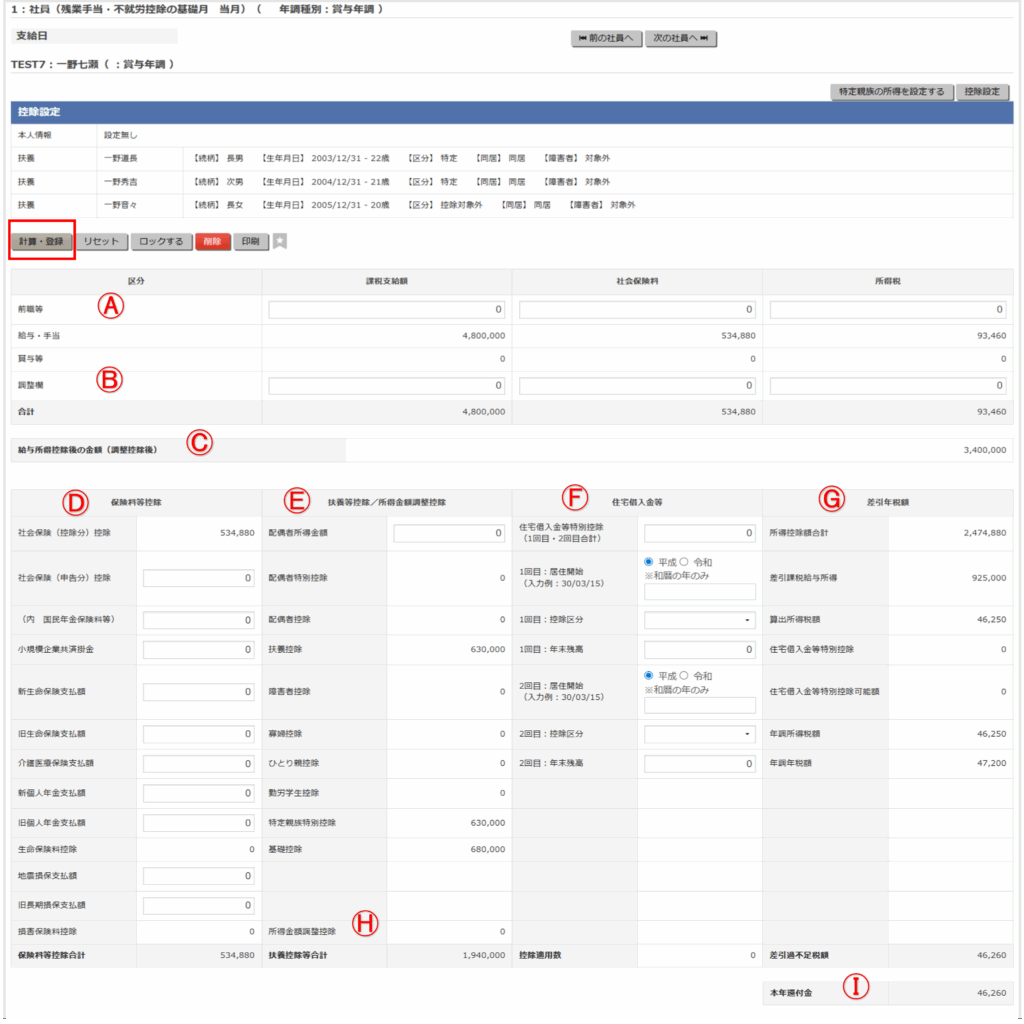
Task: Click the 配偶者所得金額 input field
Action: pos(449,534)
